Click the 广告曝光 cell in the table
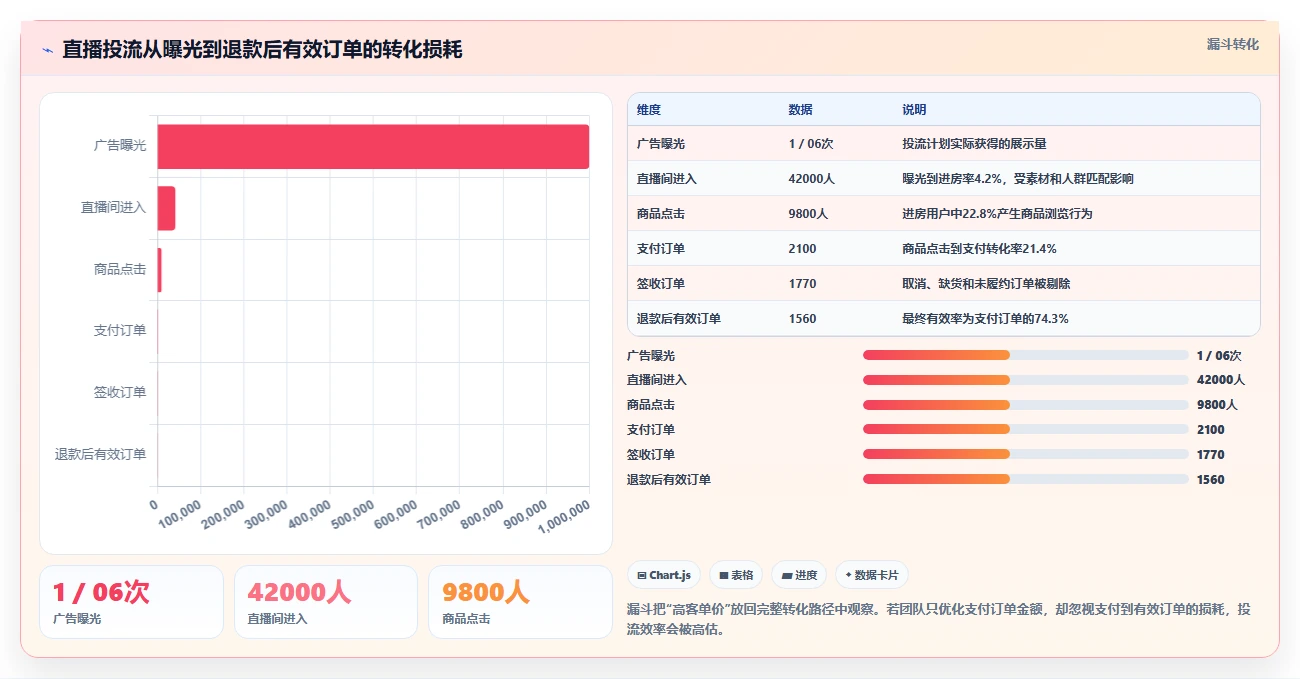The image size is (1300, 679). [x=661, y=144]
